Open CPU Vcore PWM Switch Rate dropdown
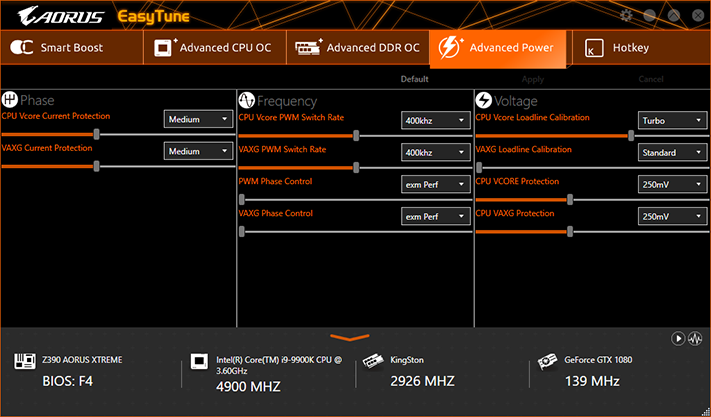Screen dimensions: 711x417 pyautogui.click(x=435, y=121)
